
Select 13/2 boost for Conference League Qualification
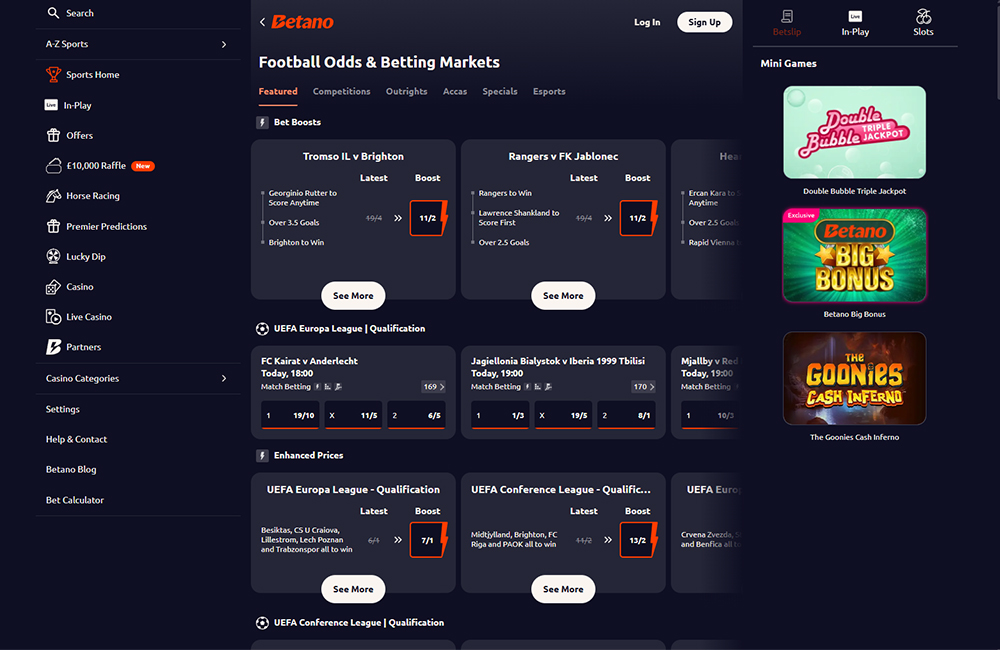[x=638, y=540]
